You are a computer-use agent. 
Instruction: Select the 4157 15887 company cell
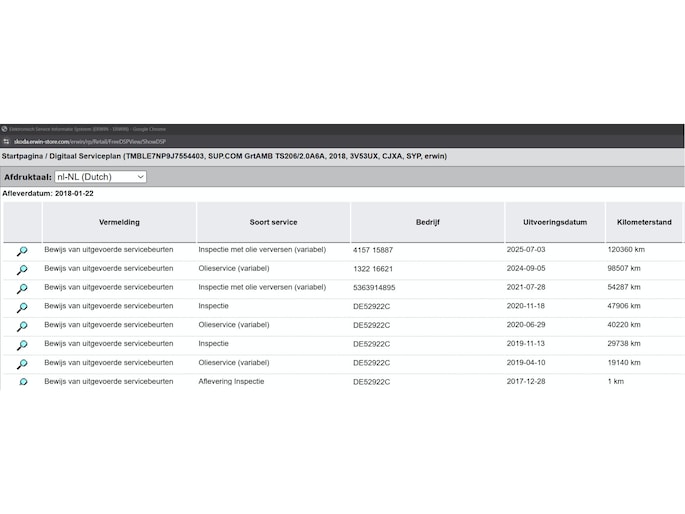[373, 250]
